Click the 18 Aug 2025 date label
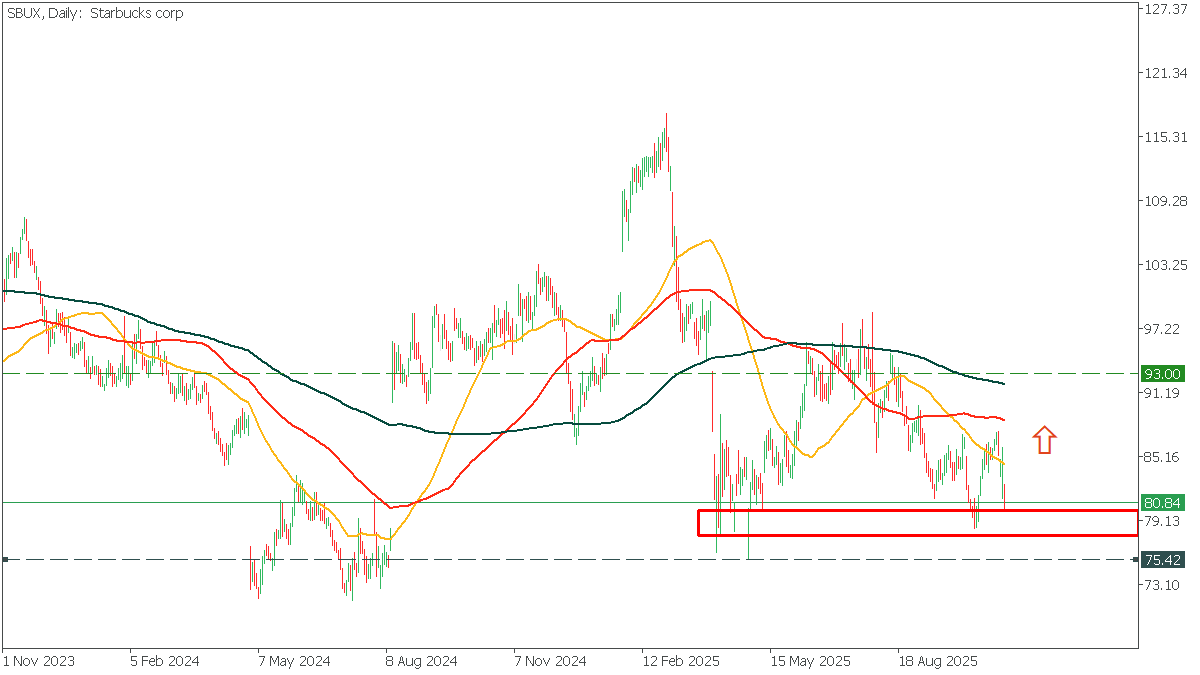 pyautogui.click(x=935, y=661)
